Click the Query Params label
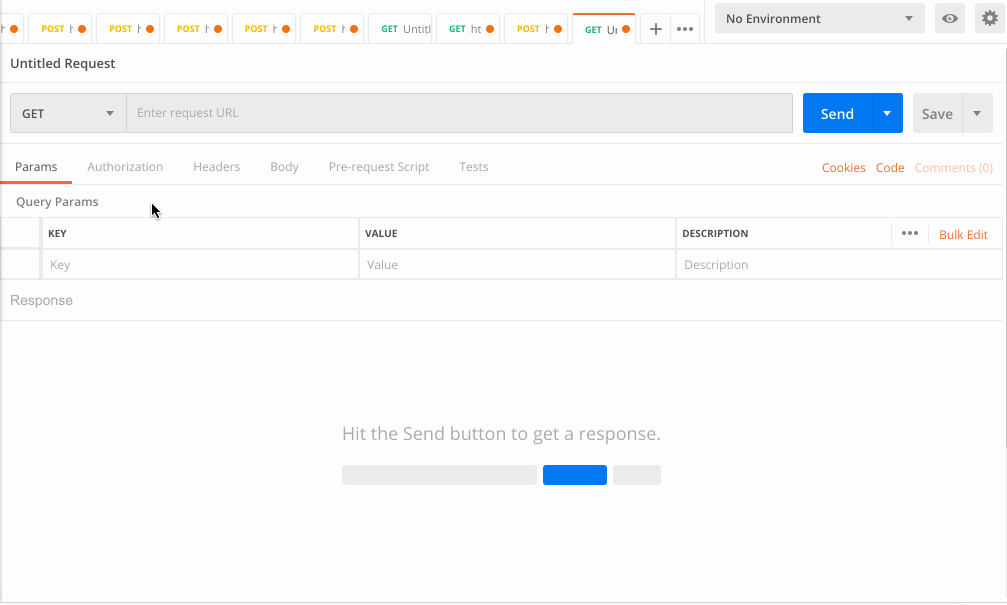The image size is (1007, 605). tap(57, 202)
